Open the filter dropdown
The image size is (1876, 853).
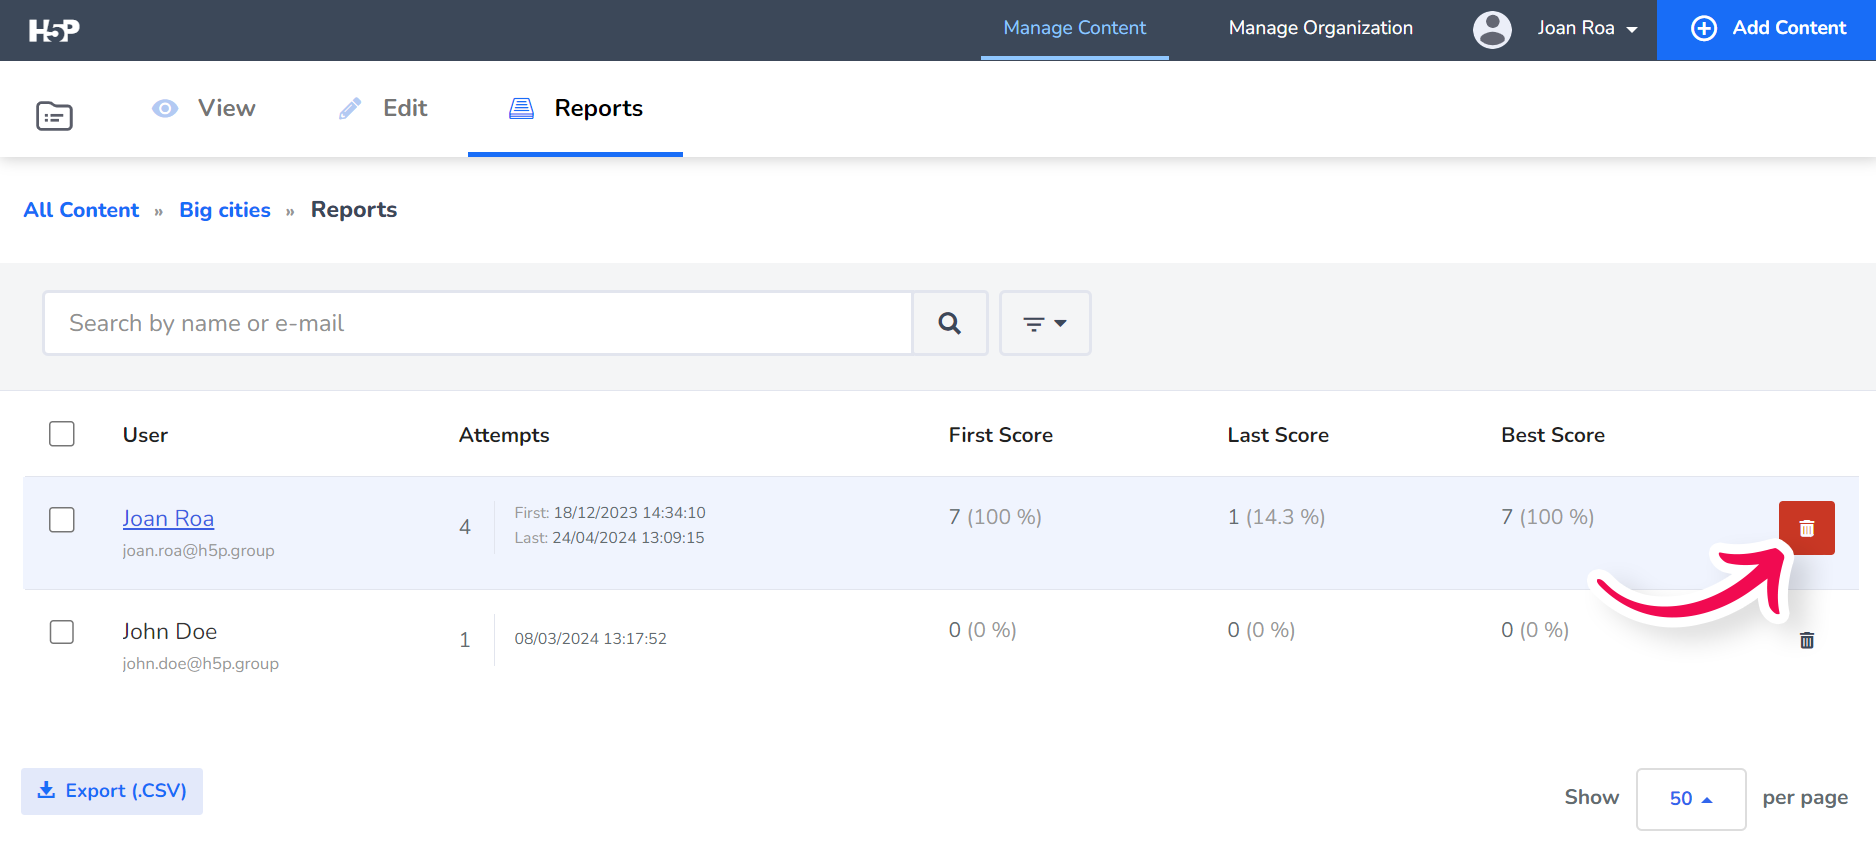(x=1045, y=323)
